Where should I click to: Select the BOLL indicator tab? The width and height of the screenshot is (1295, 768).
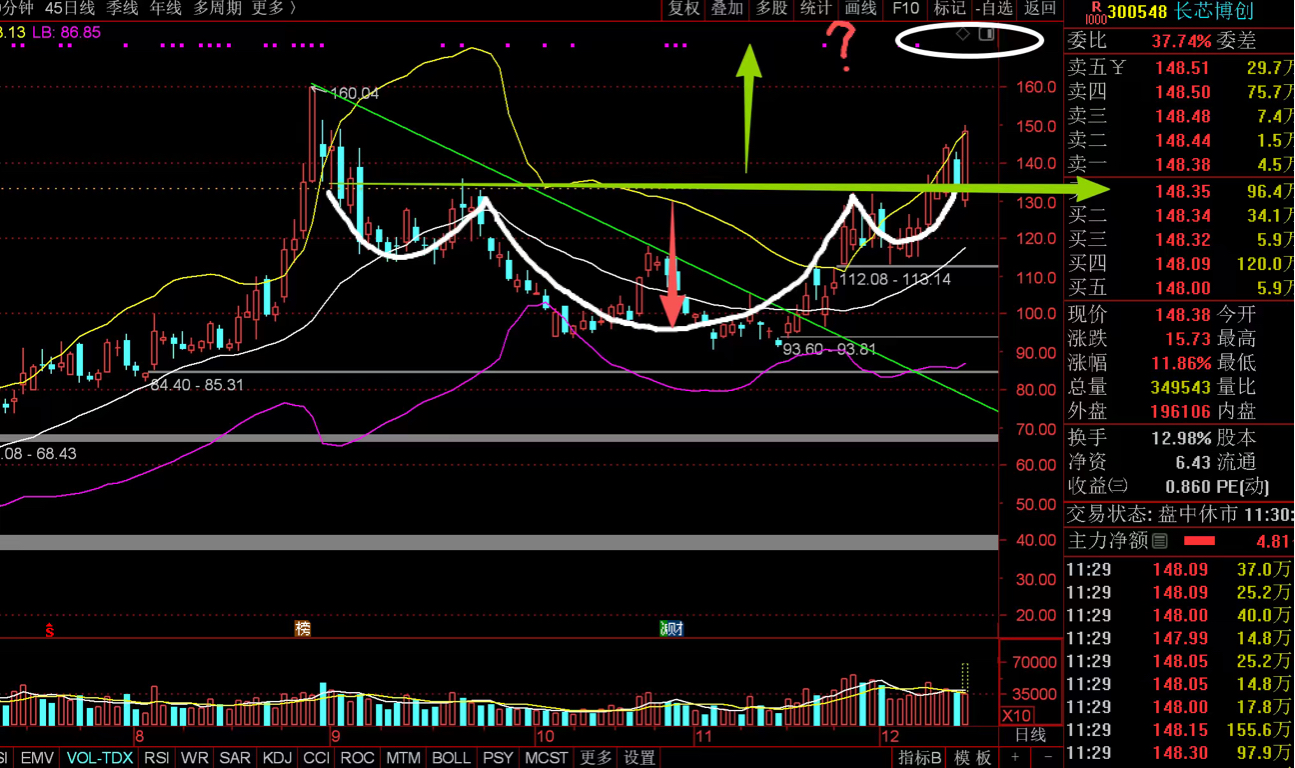coord(451,758)
